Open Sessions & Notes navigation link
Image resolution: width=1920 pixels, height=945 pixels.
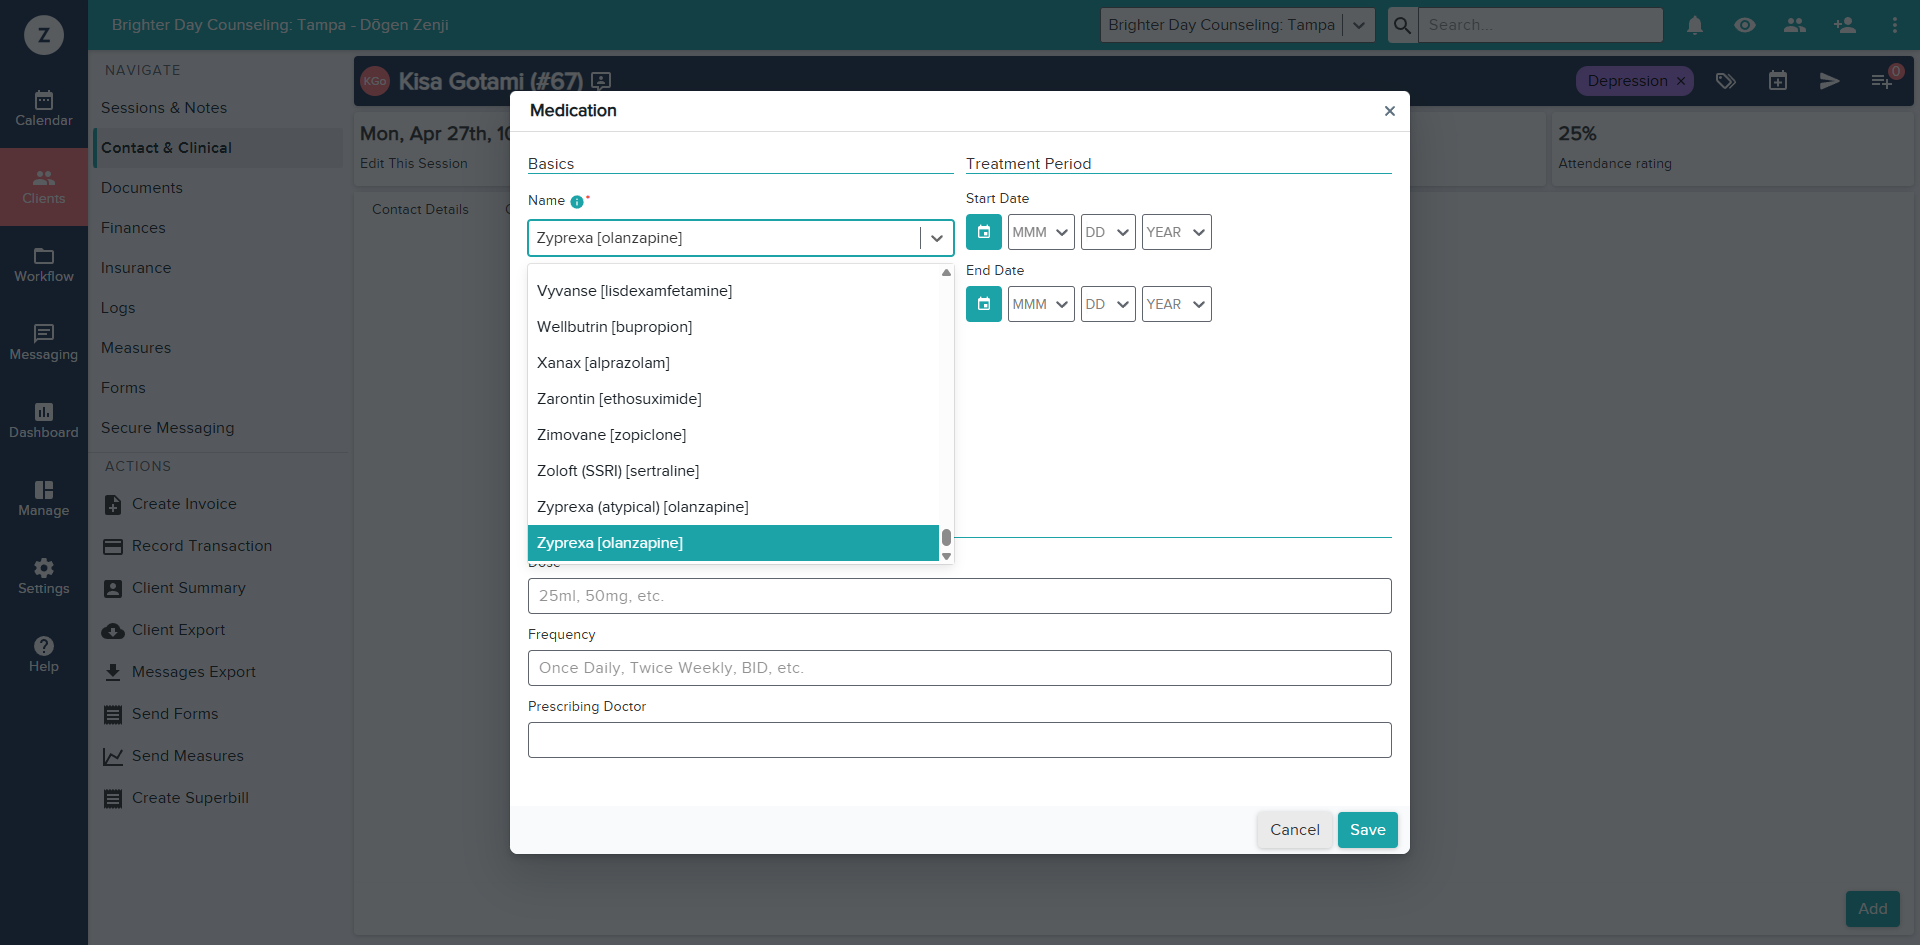tap(164, 108)
